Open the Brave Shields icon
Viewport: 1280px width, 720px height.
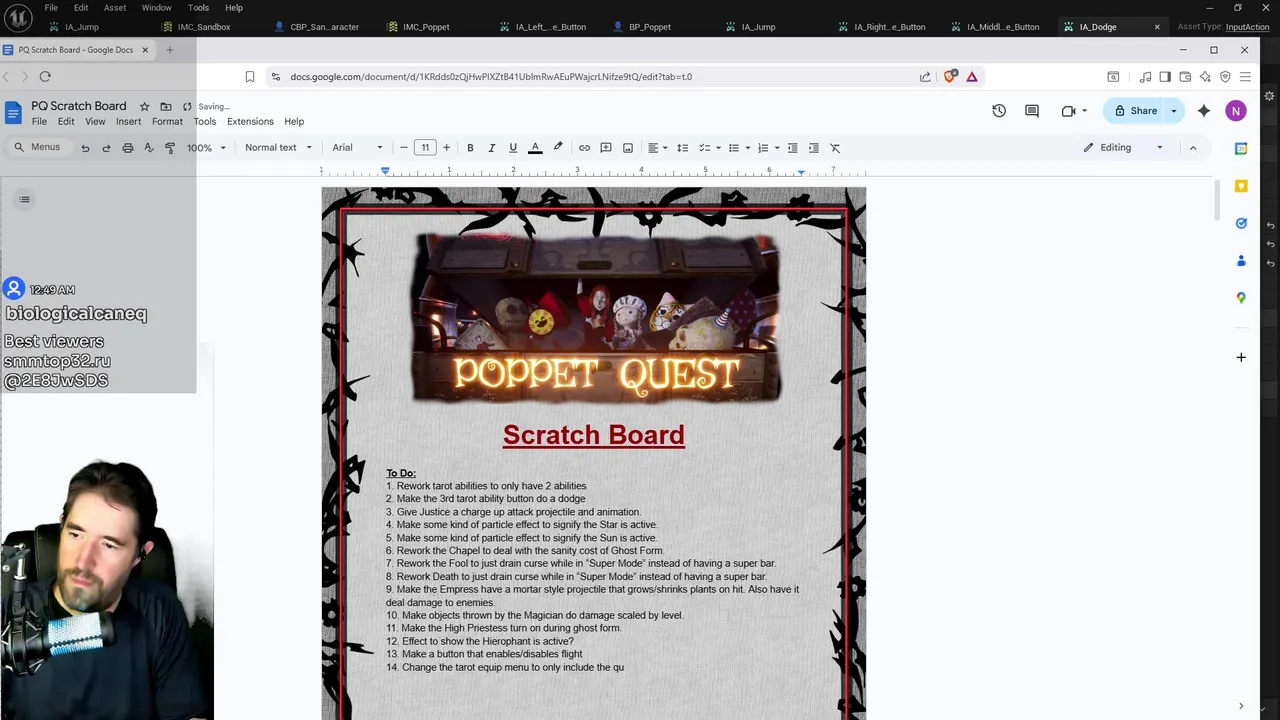[950, 76]
